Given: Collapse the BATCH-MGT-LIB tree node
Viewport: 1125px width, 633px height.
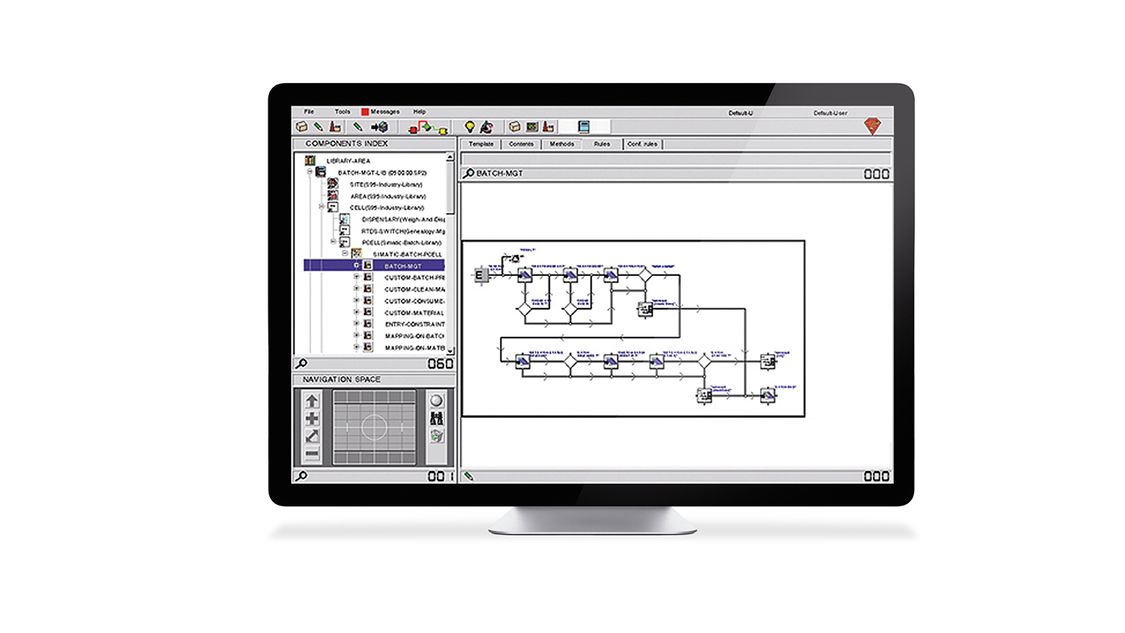Looking at the screenshot, I should tap(310, 172).
